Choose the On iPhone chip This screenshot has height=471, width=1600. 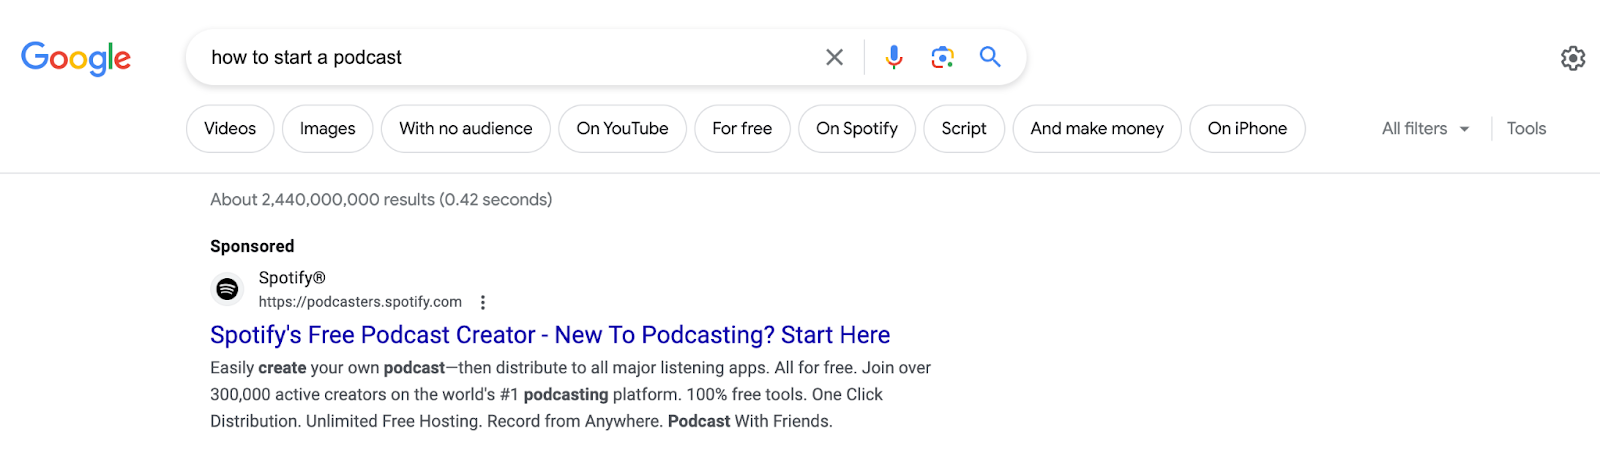[1247, 129]
